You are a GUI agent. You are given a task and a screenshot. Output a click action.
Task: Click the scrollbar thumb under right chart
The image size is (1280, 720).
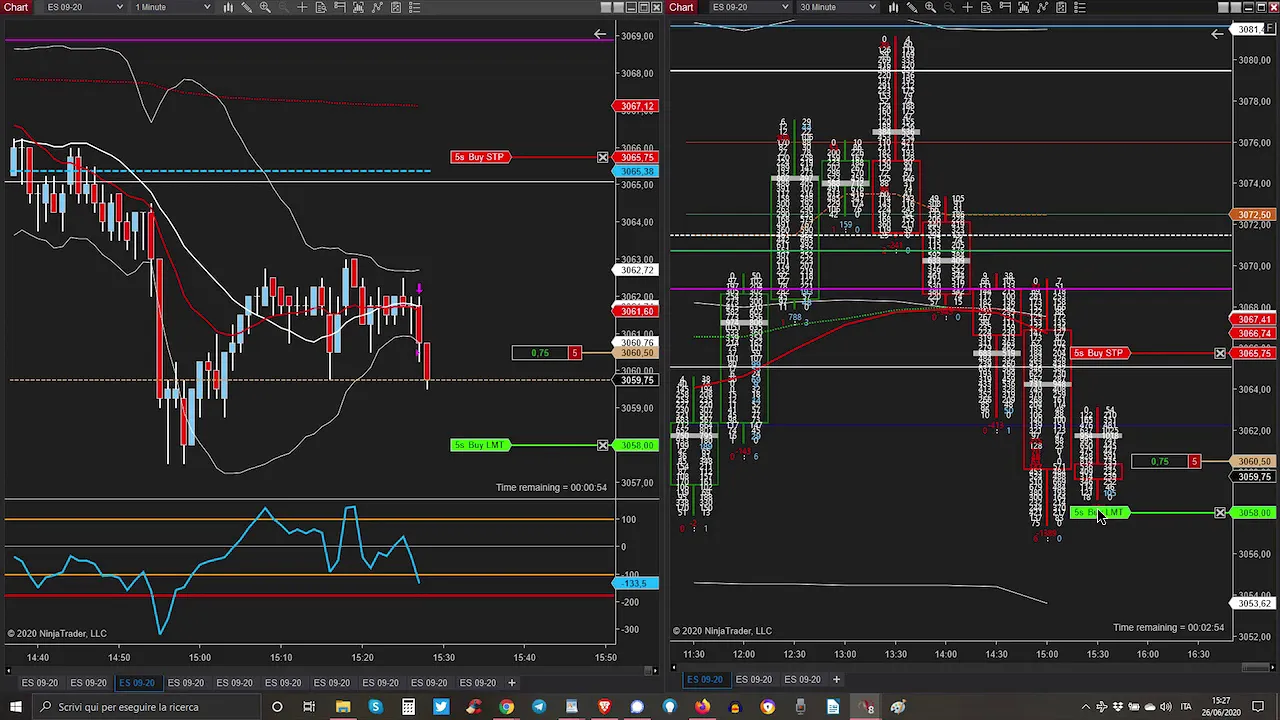point(1255,668)
